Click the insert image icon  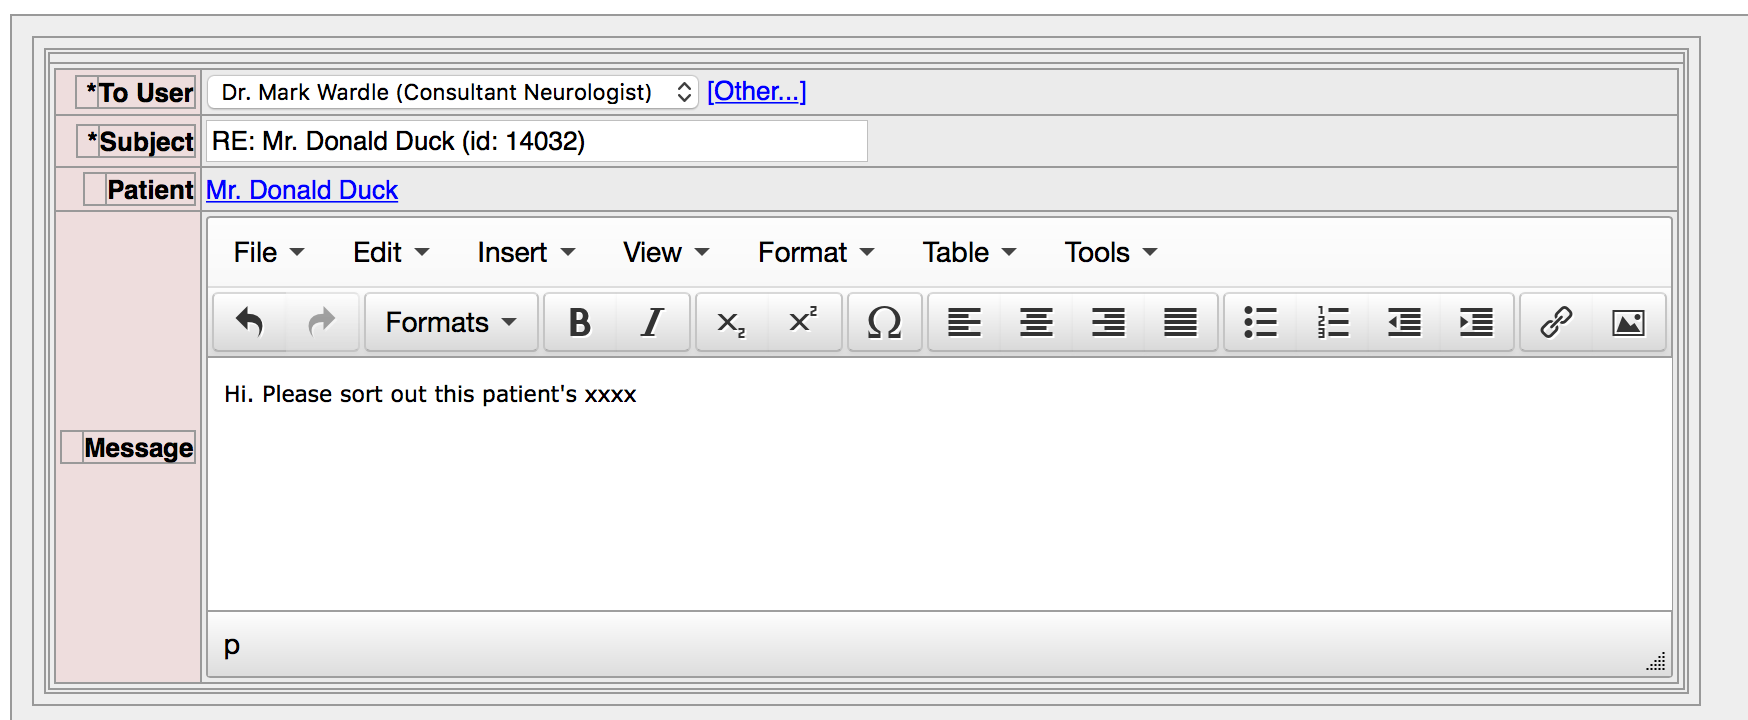coord(1628,322)
